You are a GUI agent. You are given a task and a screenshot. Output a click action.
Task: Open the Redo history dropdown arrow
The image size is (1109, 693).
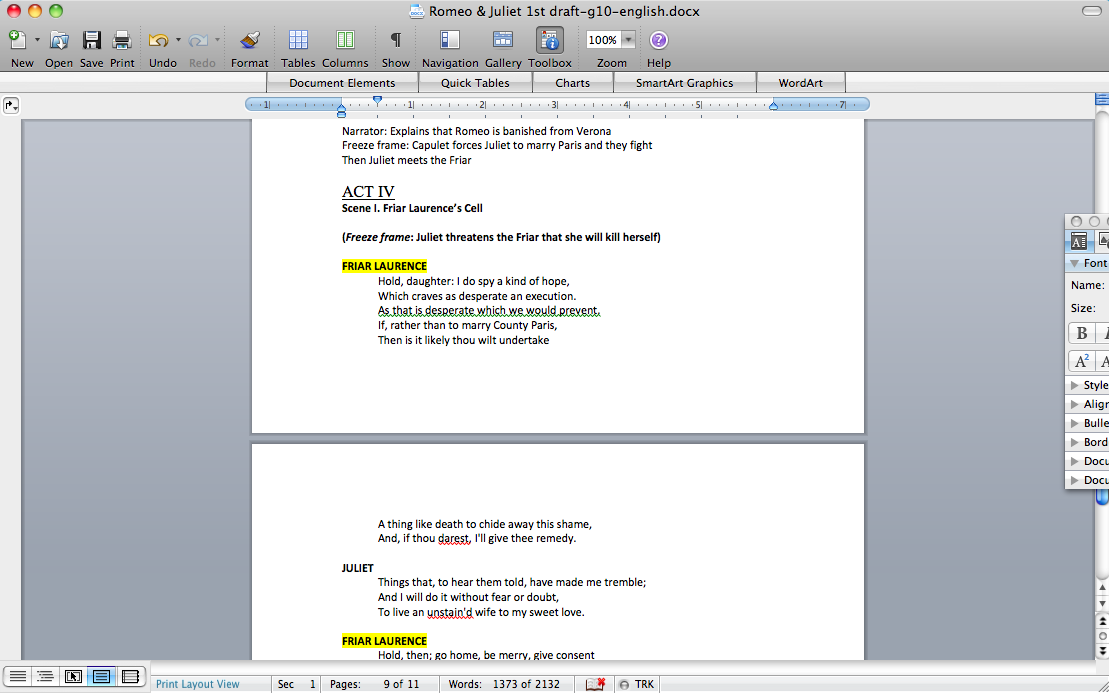coord(217,40)
